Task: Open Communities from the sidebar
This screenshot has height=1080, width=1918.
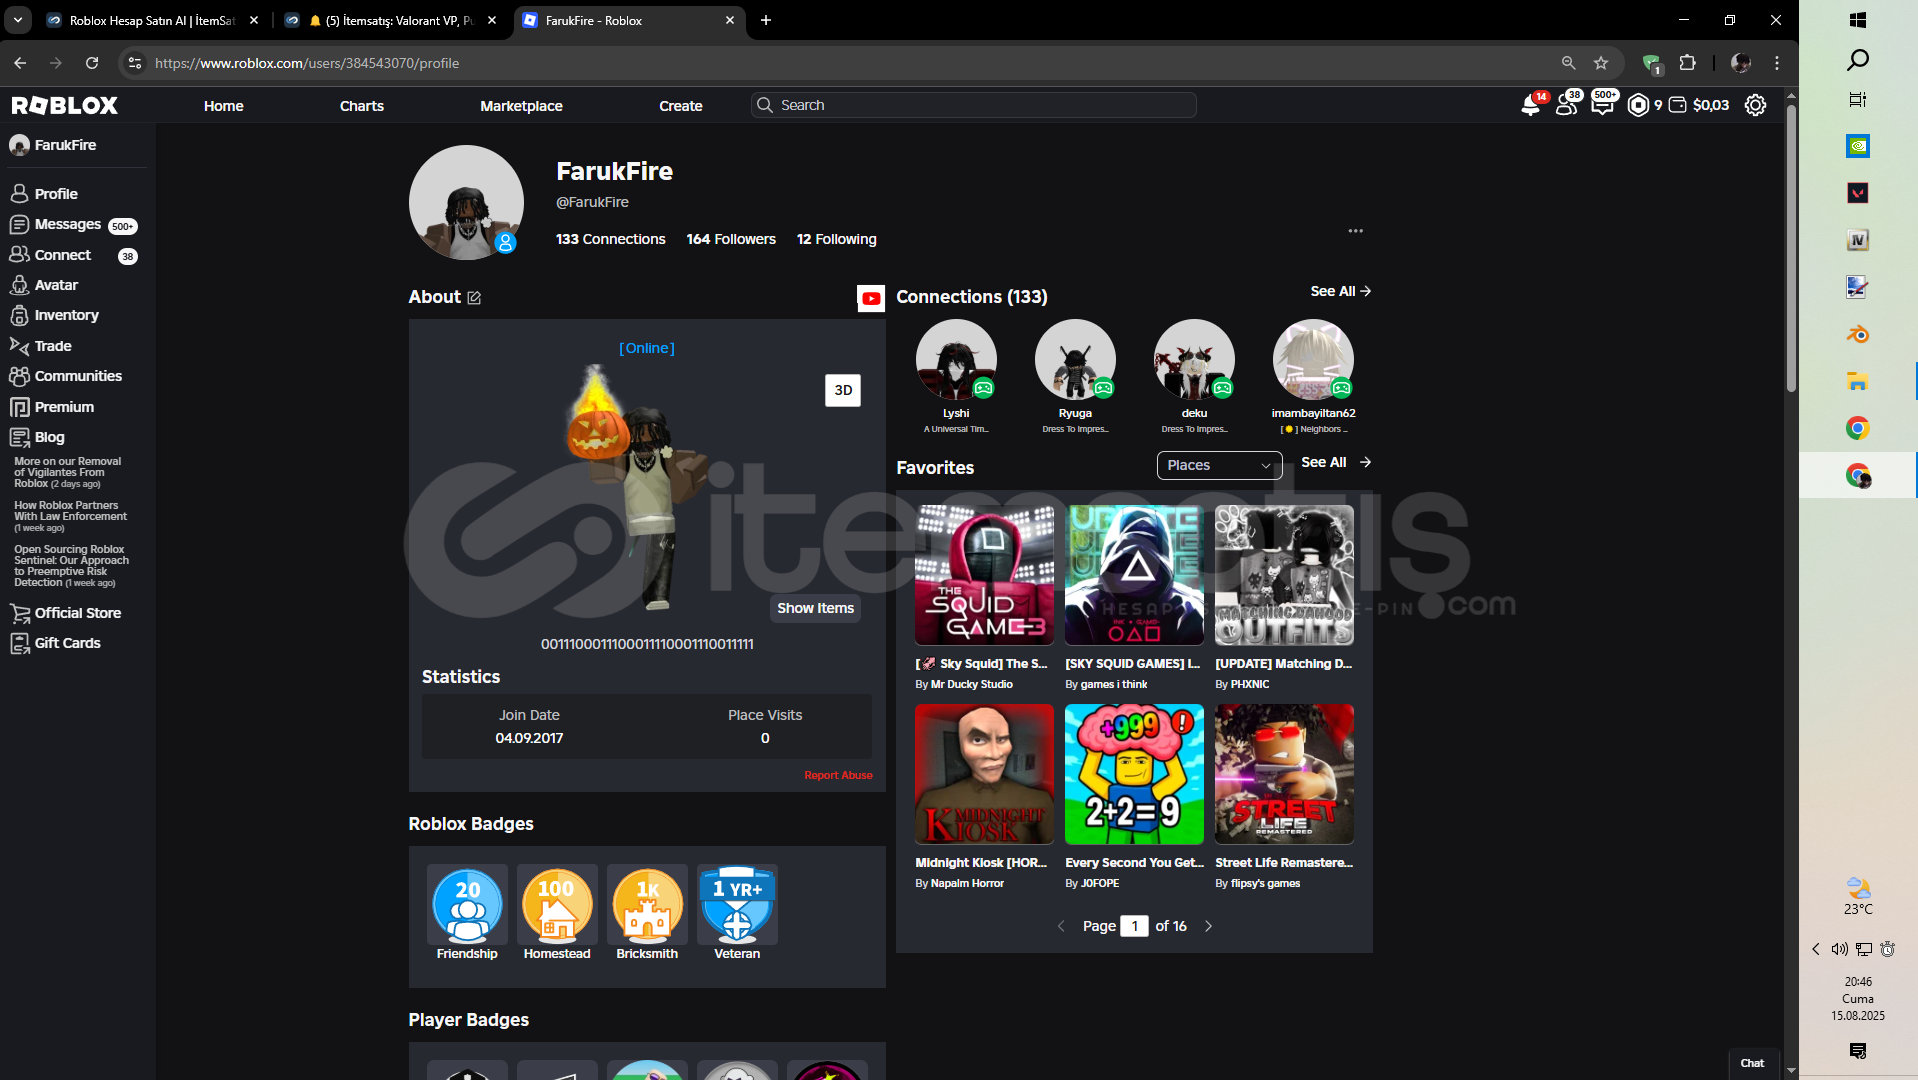Action: [x=78, y=376]
